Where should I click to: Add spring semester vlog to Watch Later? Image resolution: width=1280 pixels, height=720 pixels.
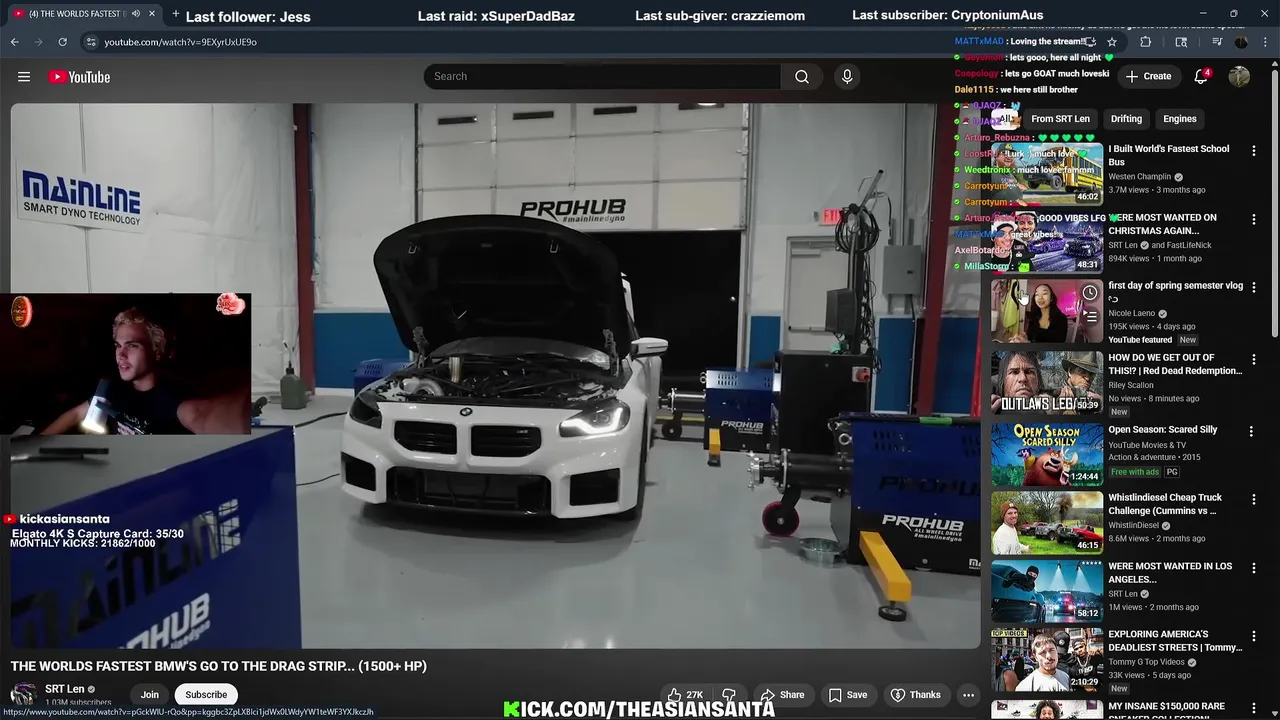(1089, 293)
